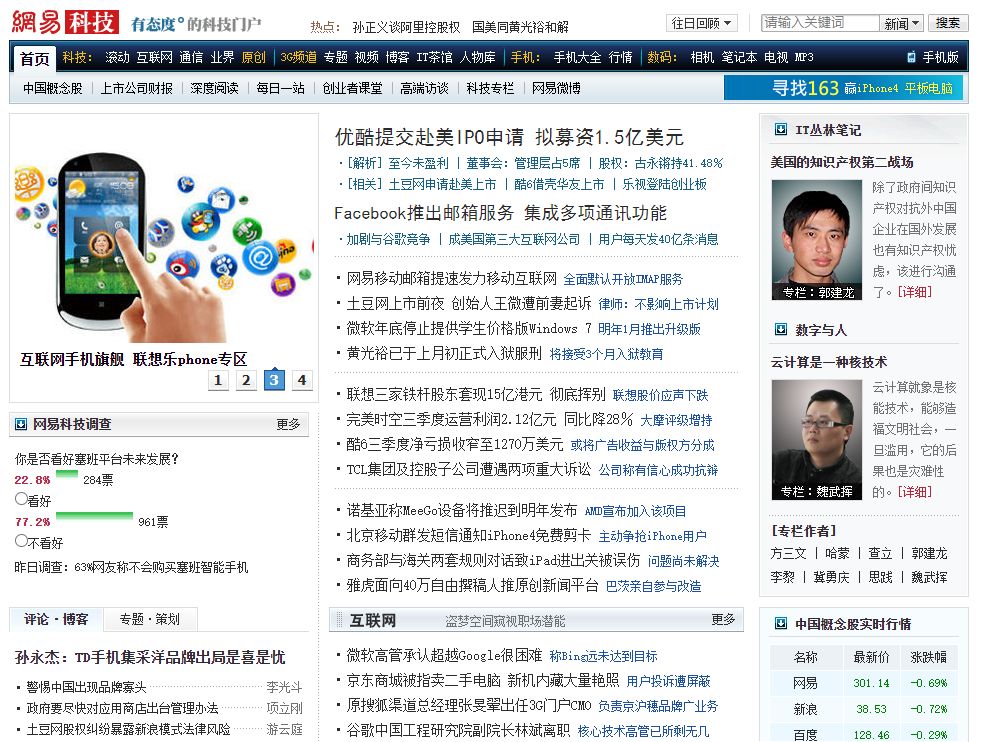This screenshot has height=742, width=981.
Task: Click the phone icon beside 手机版
Action: (x=911, y=58)
